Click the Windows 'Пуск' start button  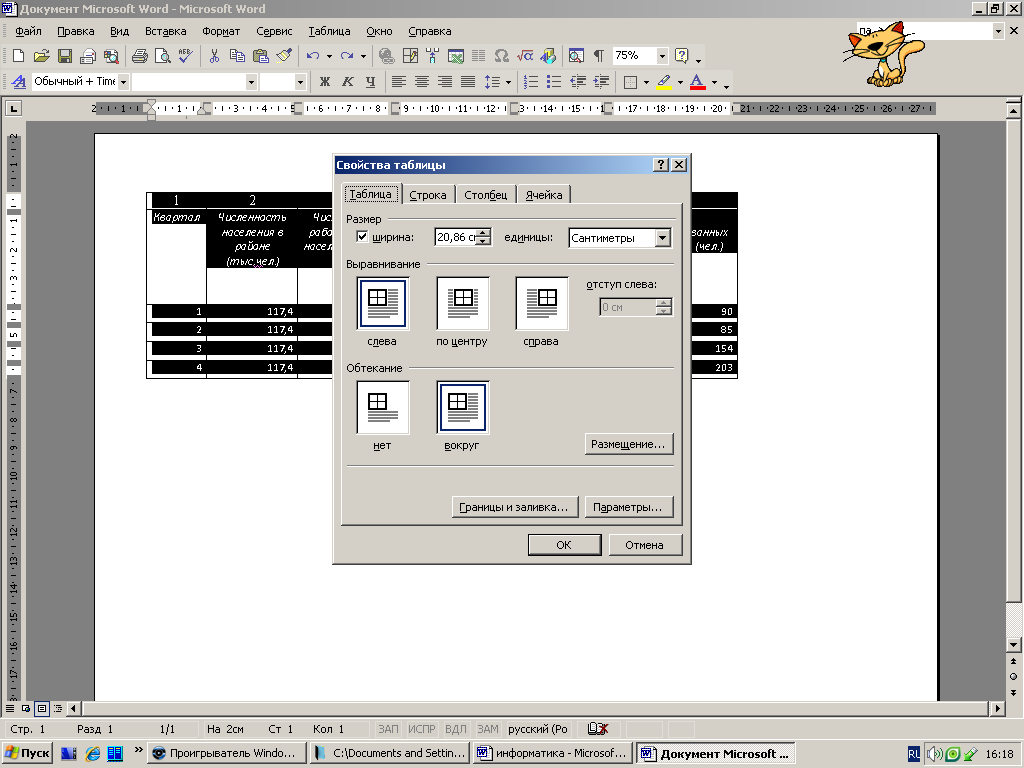tap(28, 753)
